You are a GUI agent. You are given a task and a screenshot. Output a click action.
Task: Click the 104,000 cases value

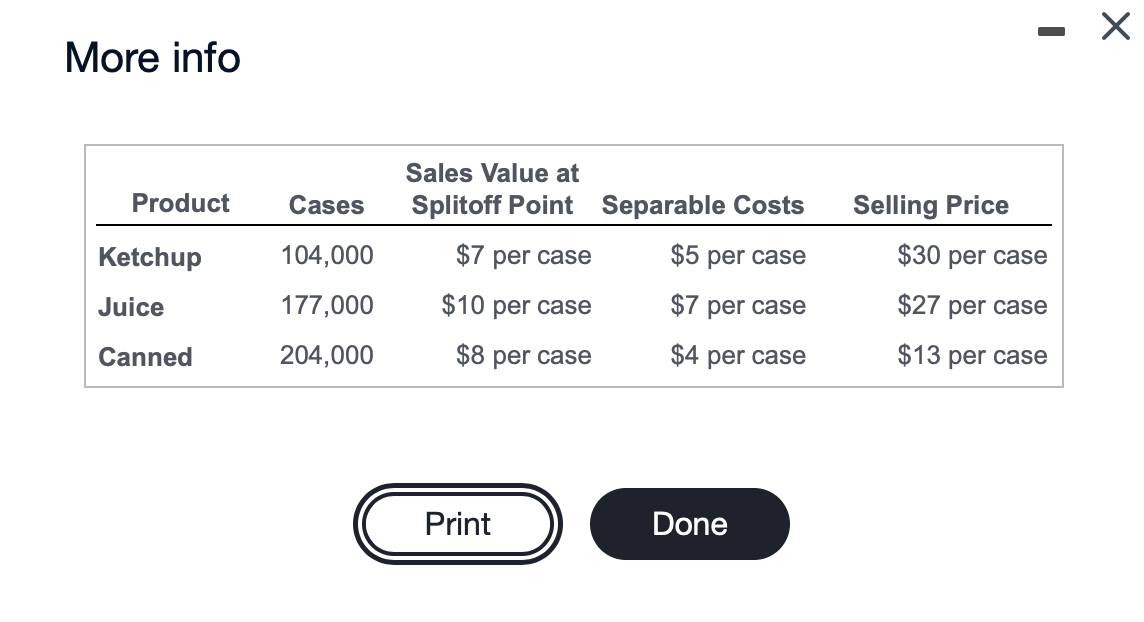[326, 255]
